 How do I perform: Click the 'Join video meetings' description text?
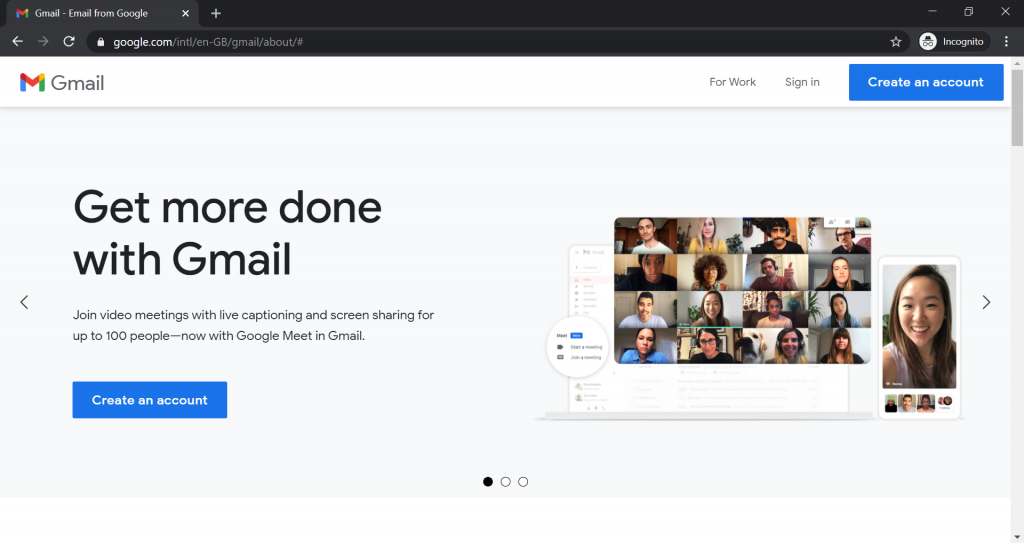(x=253, y=325)
